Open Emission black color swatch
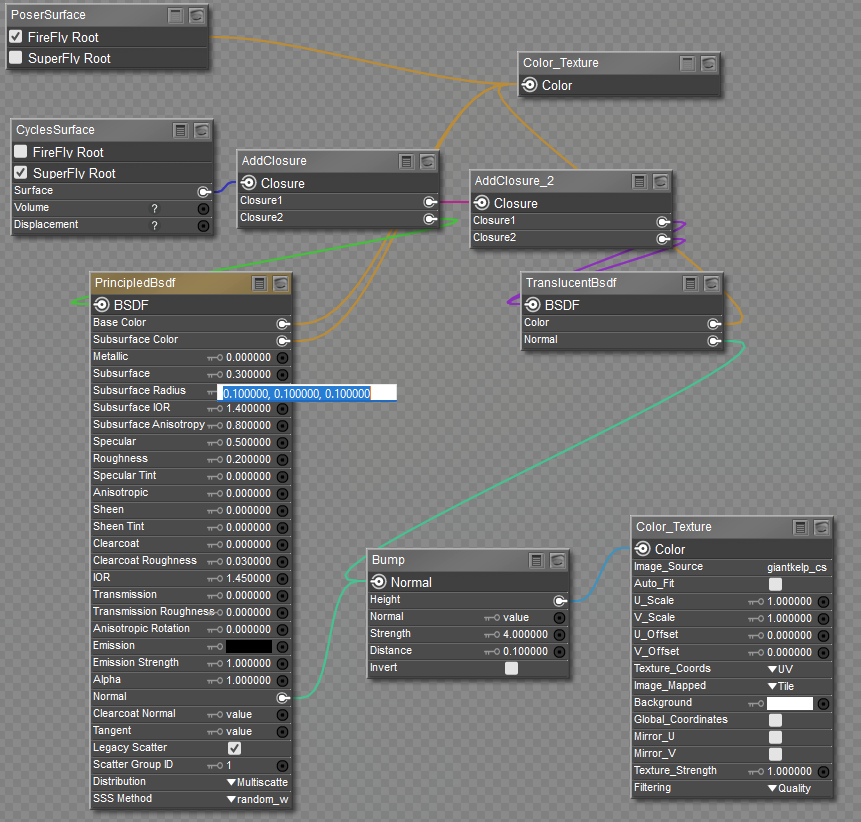 pyautogui.click(x=249, y=646)
